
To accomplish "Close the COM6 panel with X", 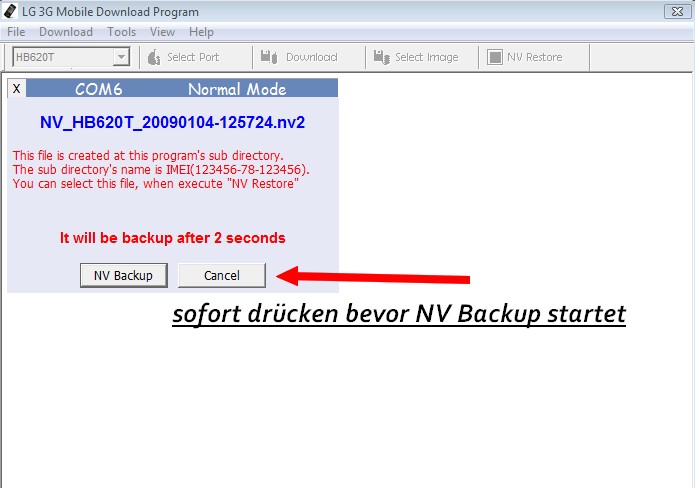I will (16, 89).
